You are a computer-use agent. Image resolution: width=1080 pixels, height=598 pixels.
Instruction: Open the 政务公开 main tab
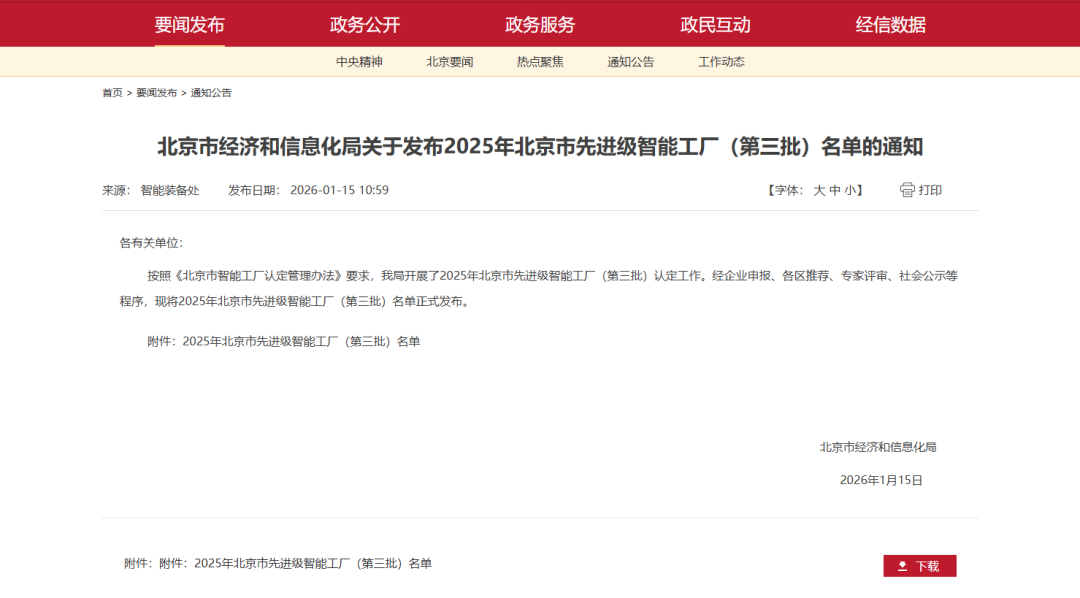point(365,25)
